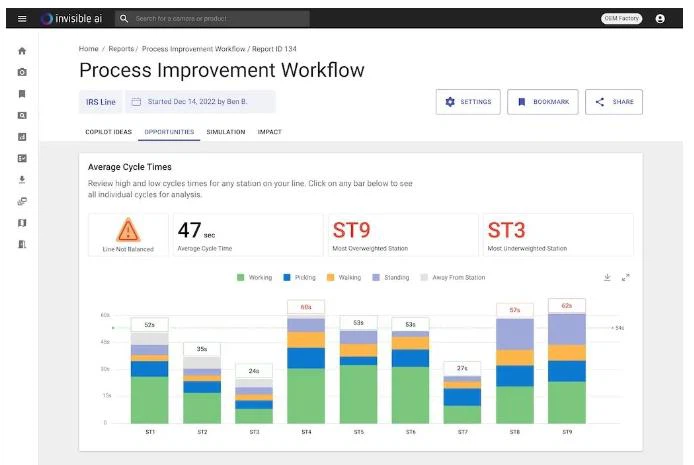Open the Impact tab
This screenshot has width=694, height=465.
tap(269, 132)
